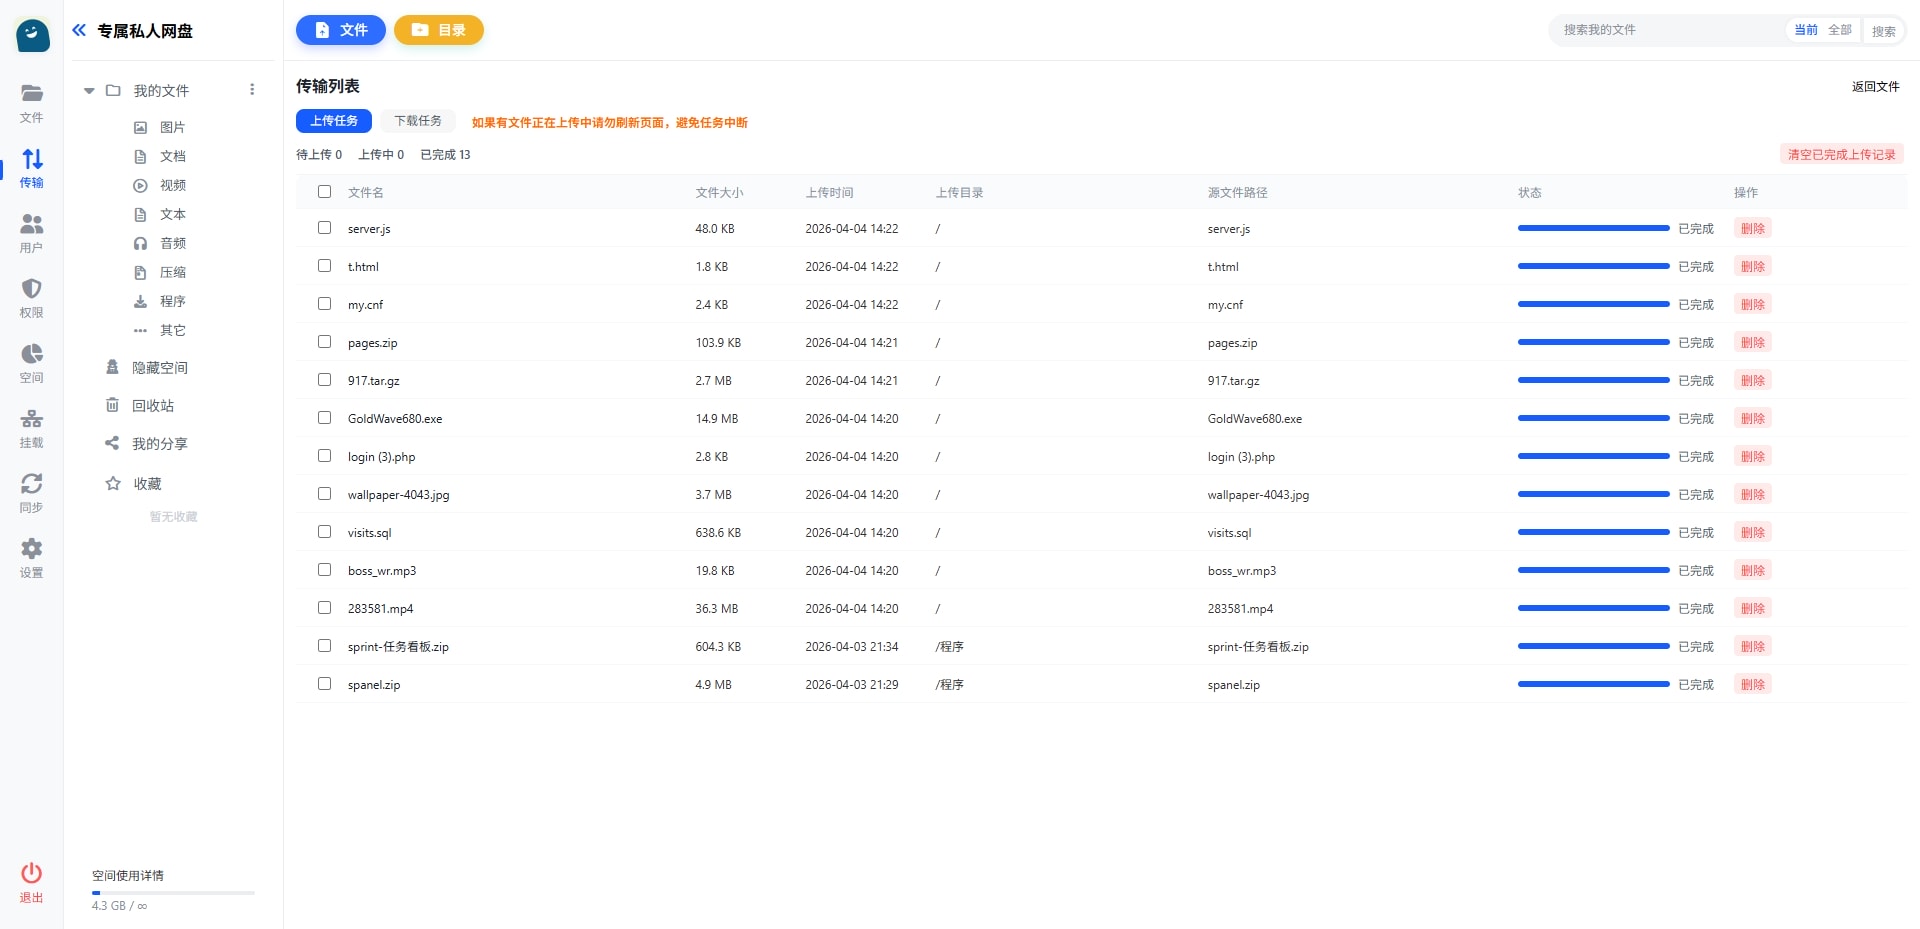Click 清空已完成上传记录 button

(x=1841, y=155)
